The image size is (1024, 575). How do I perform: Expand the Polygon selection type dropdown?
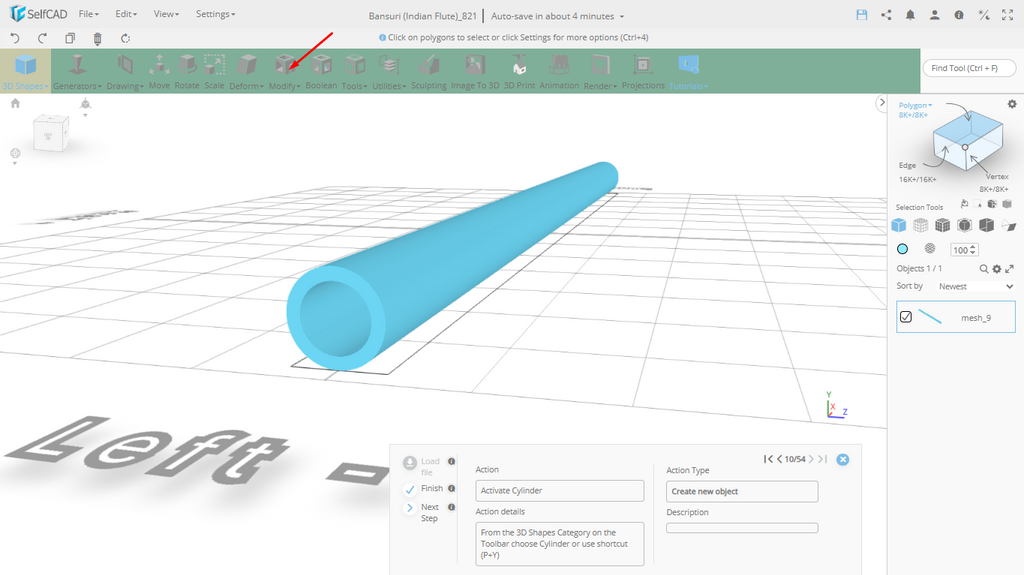915,105
